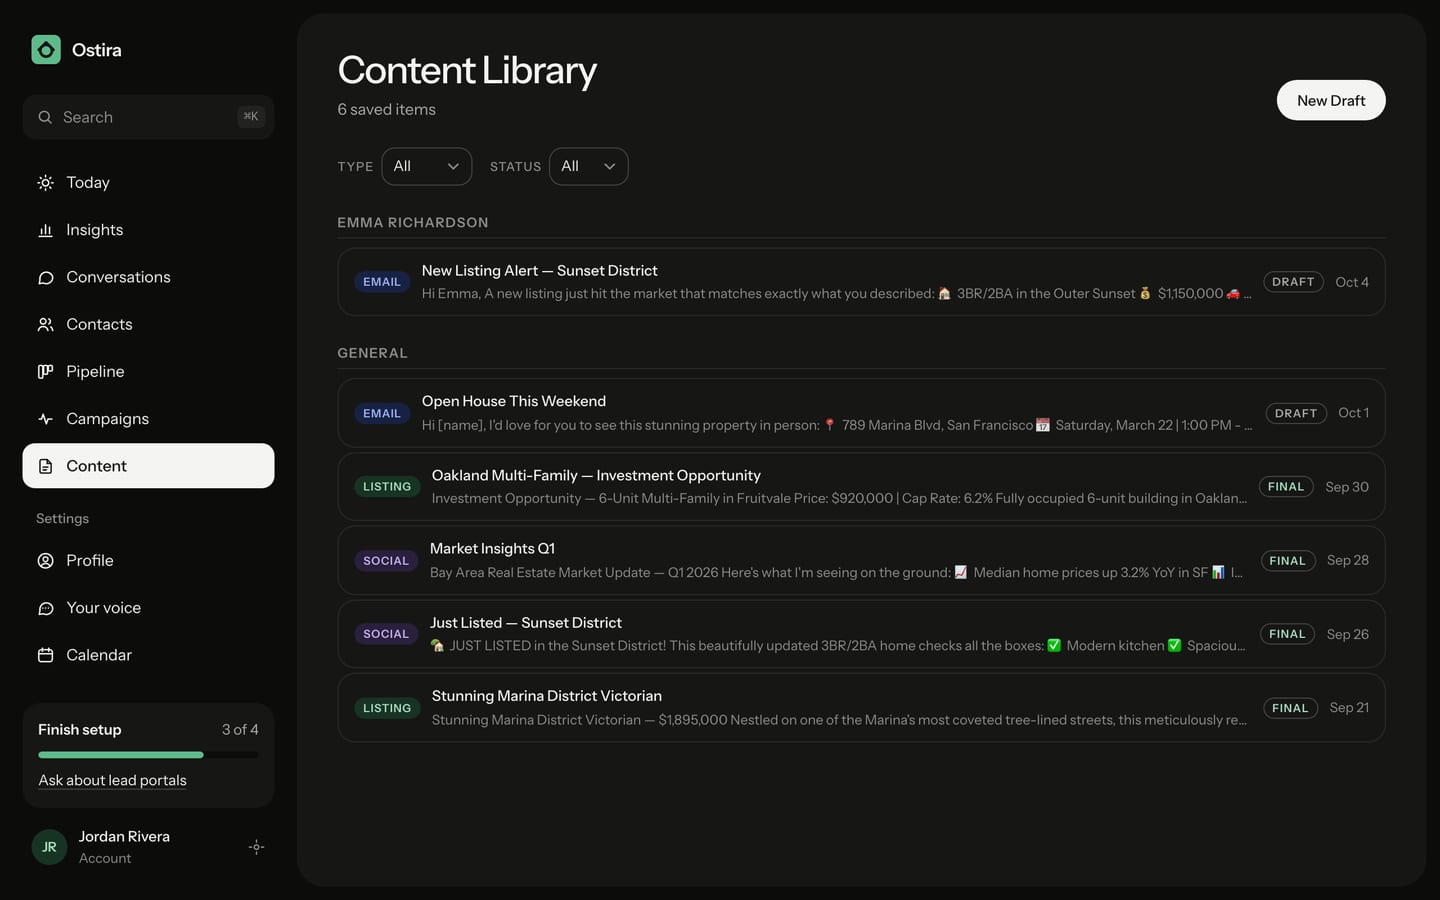The width and height of the screenshot is (1440, 900).
Task: Click the ⌘K shortcut hint
Action: (251, 117)
